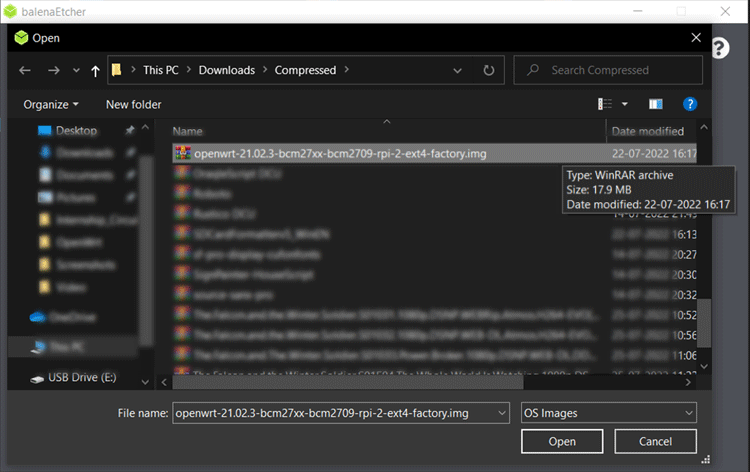
Task: Click folder icon in address bar
Action: point(116,70)
